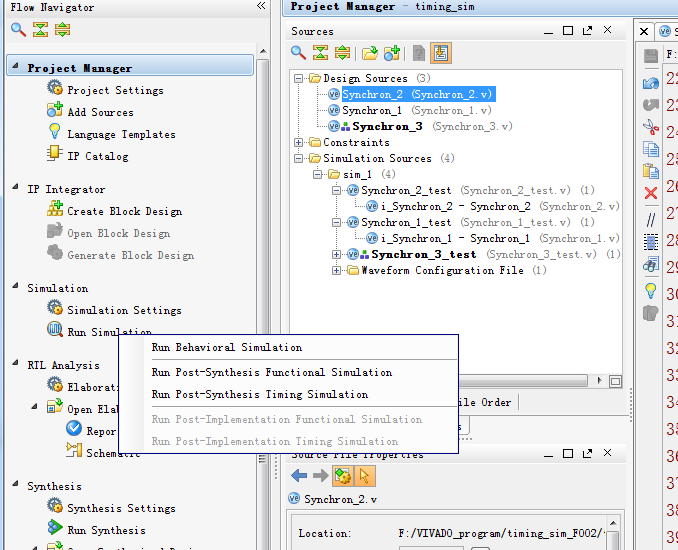The height and width of the screenshot is (550, 678).
Task: Click Source File Properties gear settings icon
Action: pyautogui.click(x=343, y=476)
